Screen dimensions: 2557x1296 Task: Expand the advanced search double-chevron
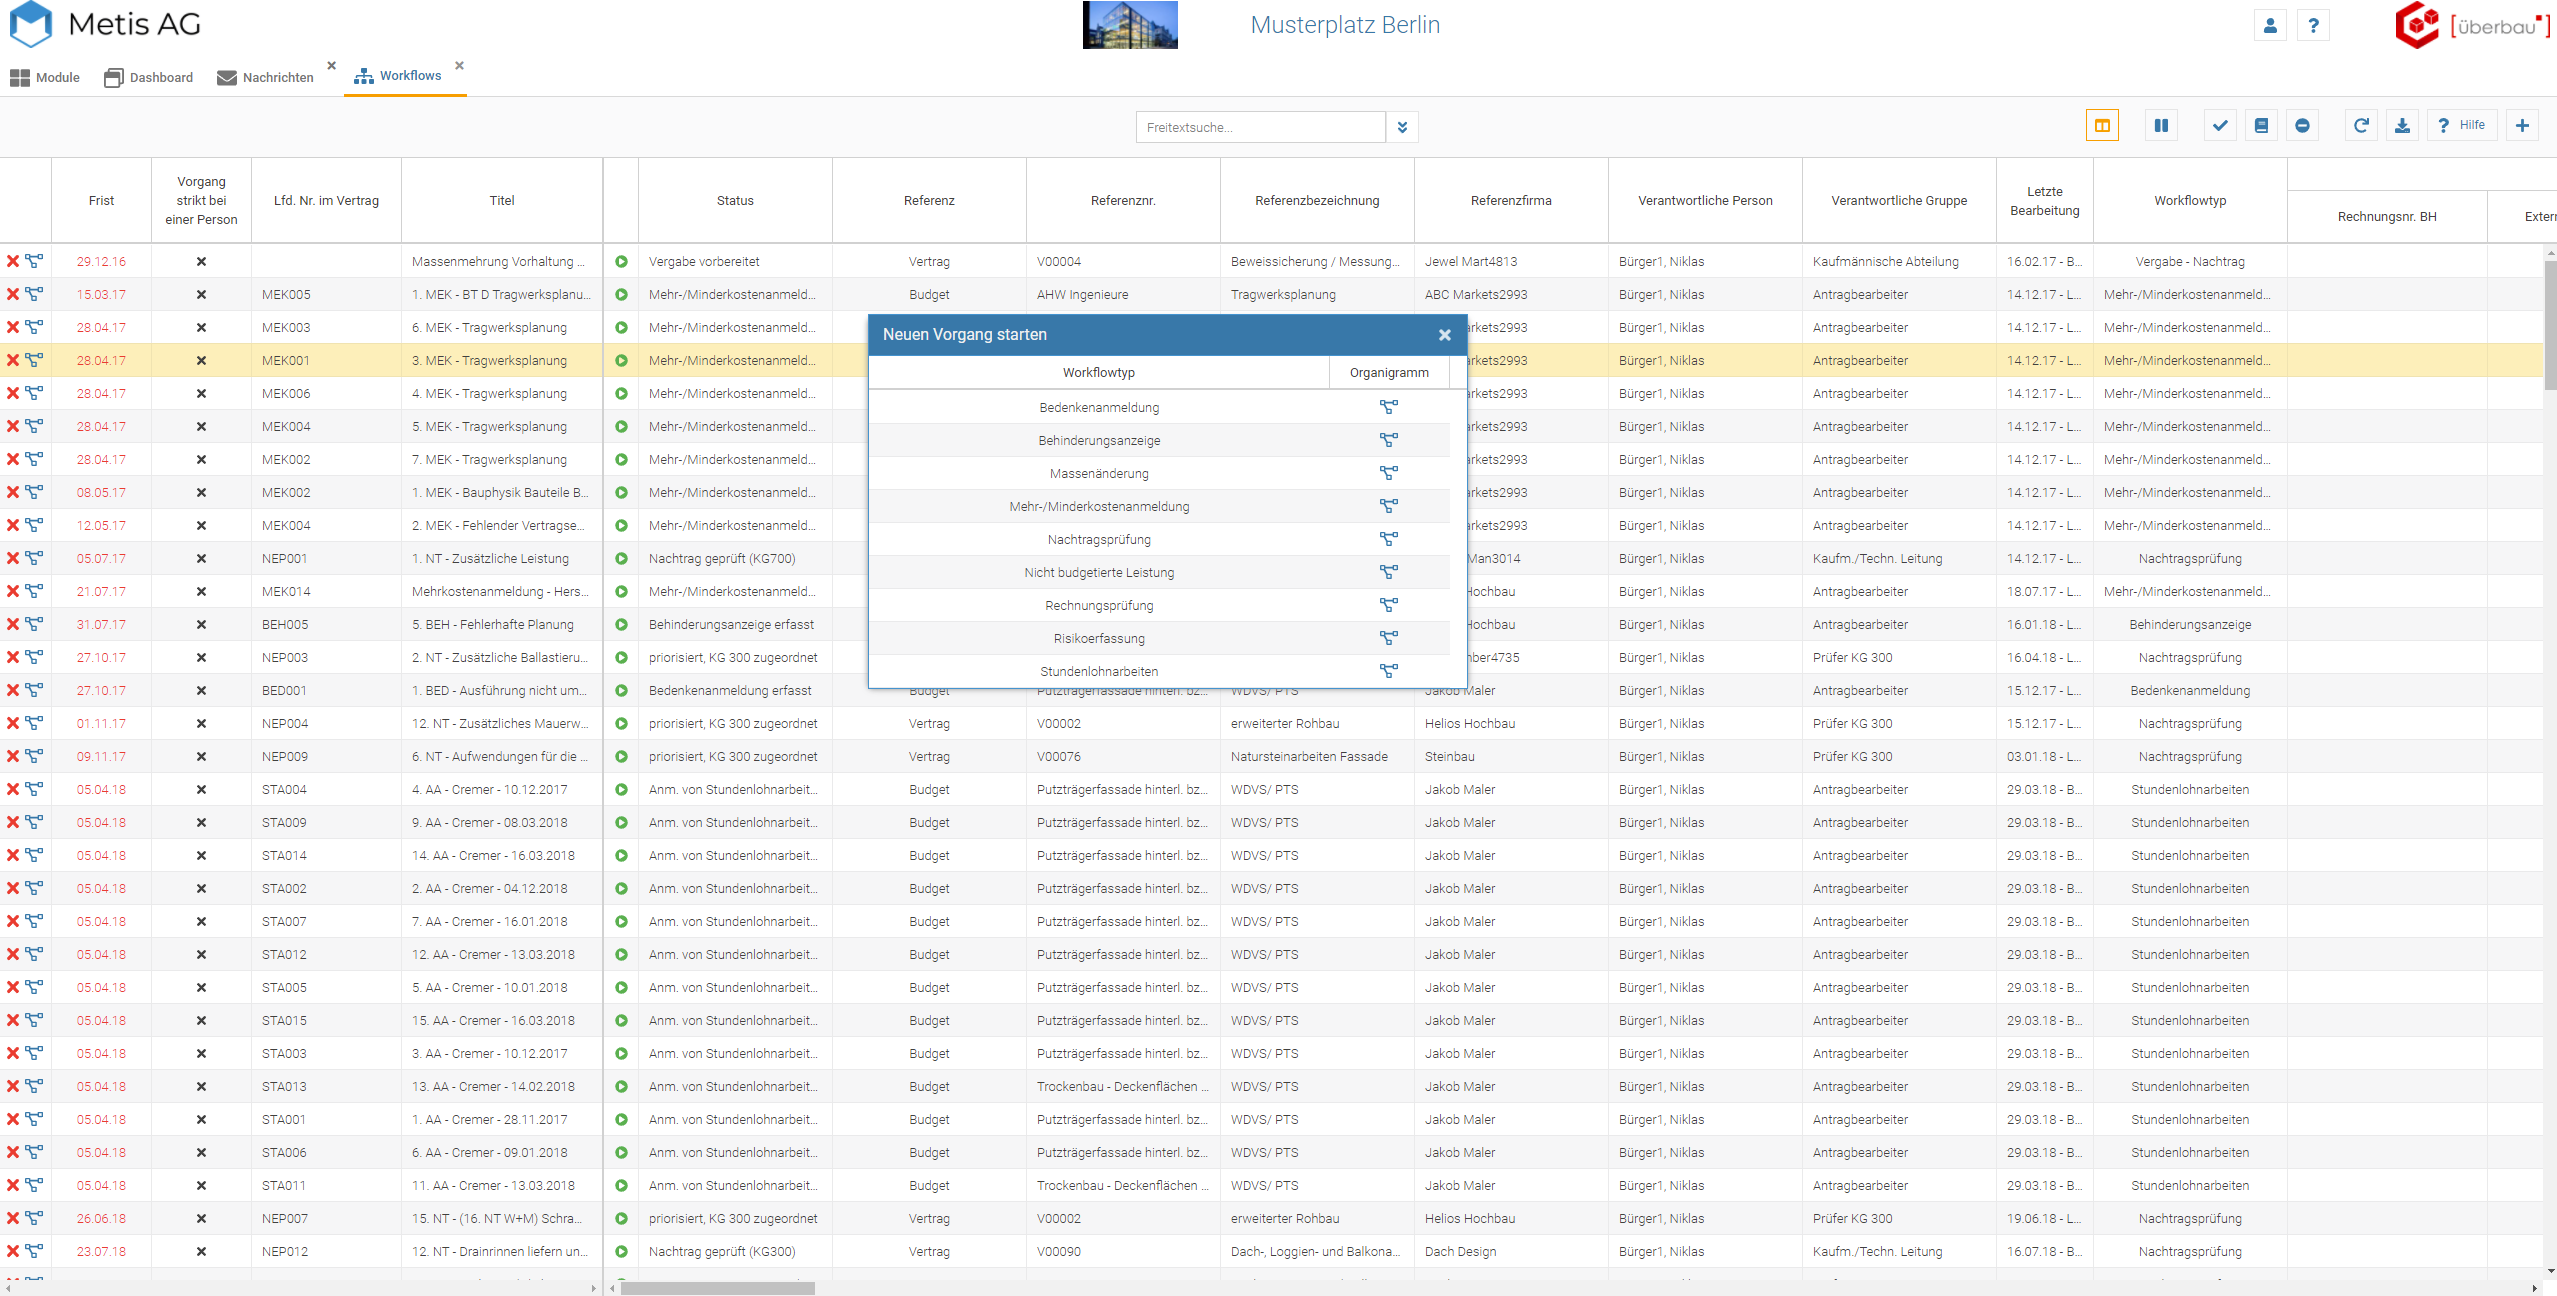point(1402,127)
